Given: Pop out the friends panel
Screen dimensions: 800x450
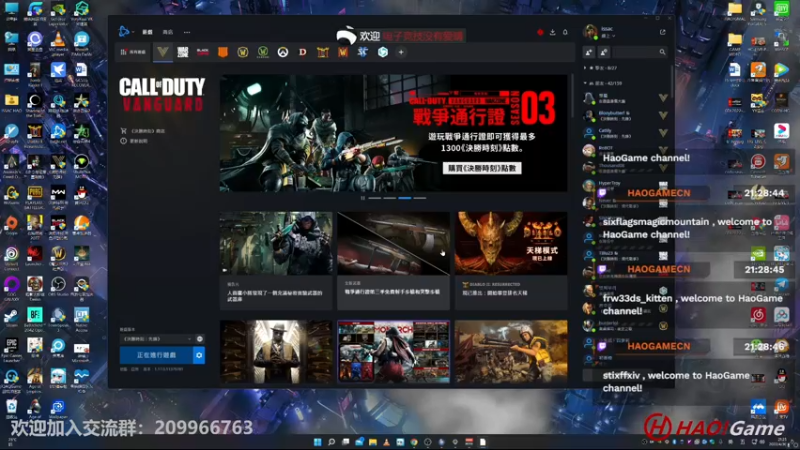Looking at the screenshot, I should tap(663, 32).
